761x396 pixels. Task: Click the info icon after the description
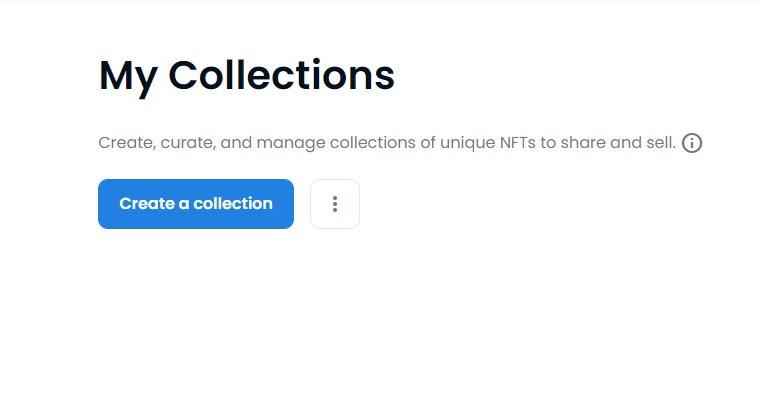click(x=692, y=143)
